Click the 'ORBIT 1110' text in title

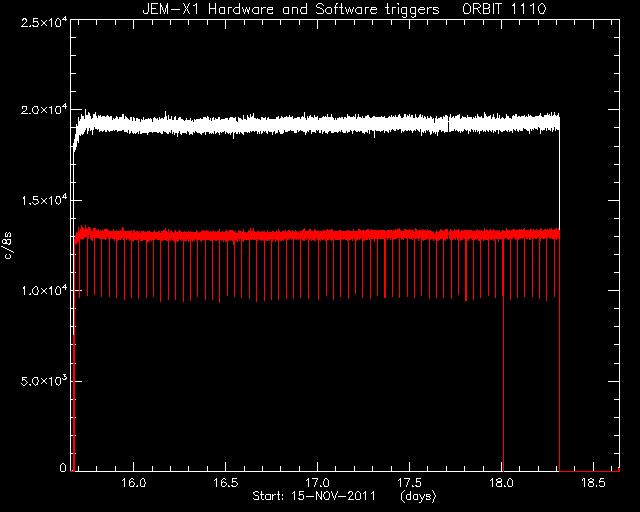504,9
